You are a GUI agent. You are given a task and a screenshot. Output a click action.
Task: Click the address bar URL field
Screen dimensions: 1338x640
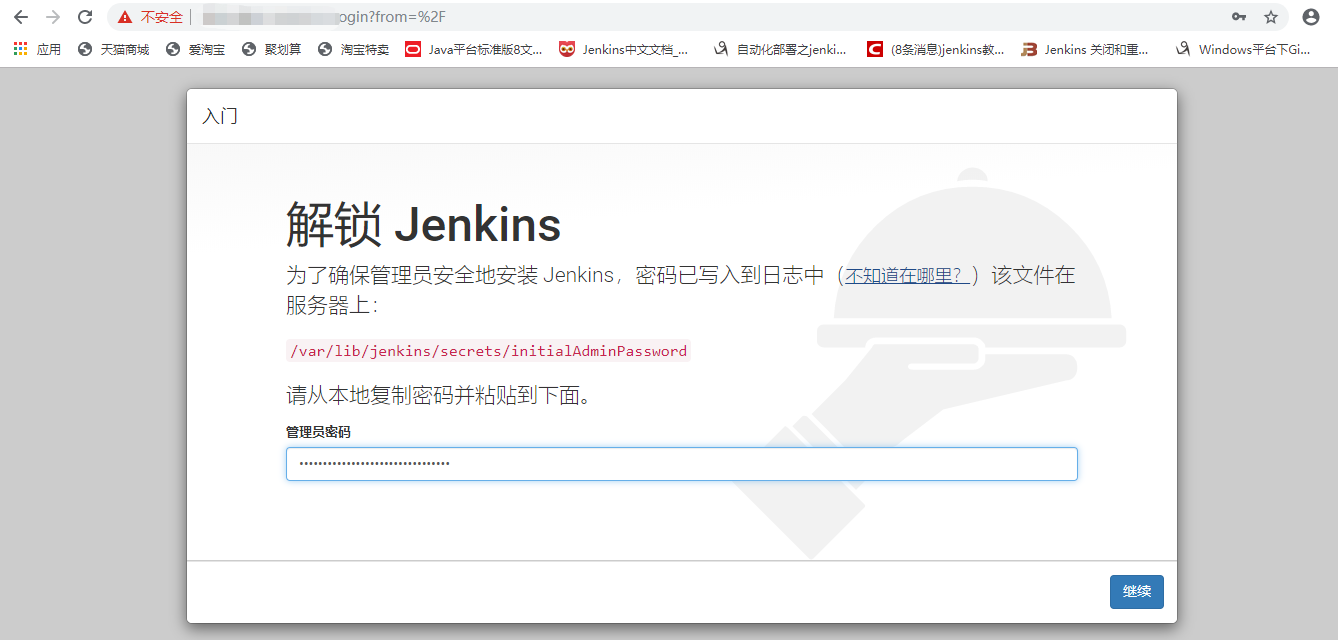[700, 17]
